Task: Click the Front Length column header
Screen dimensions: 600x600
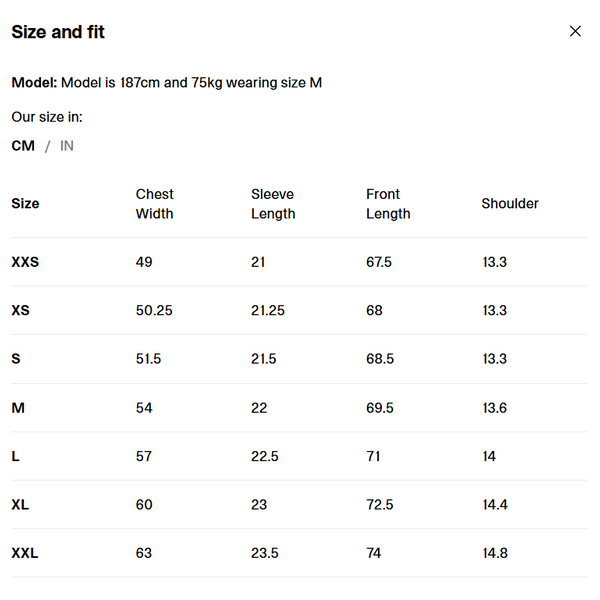Action: [388, 204]
